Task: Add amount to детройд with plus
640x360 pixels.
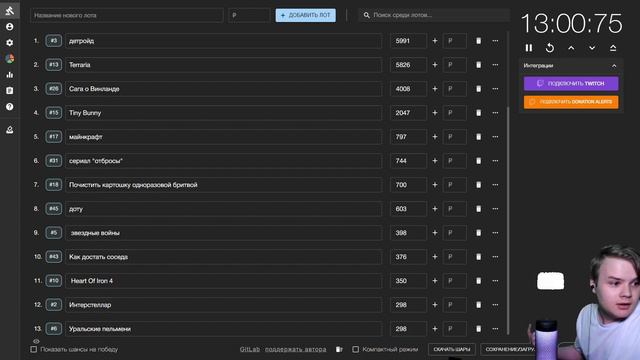Action: 435,41
